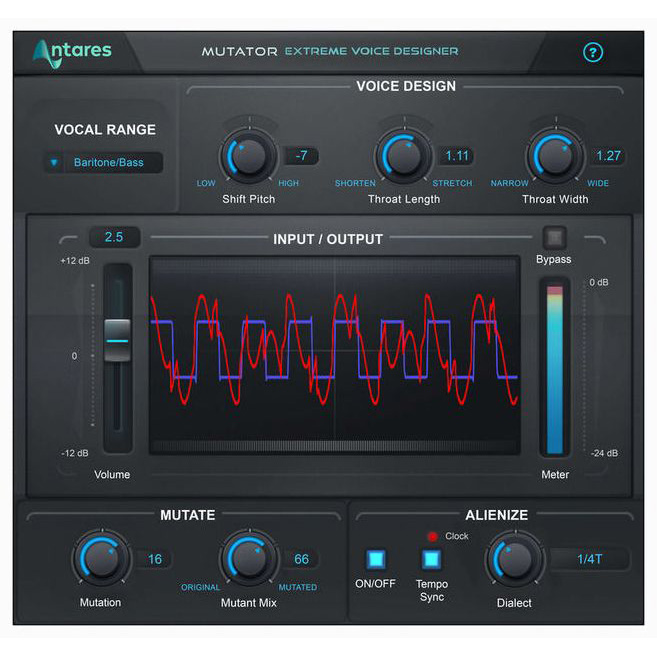
Task: Click the Shift Pitch value -7
Action: click(302, 156)
